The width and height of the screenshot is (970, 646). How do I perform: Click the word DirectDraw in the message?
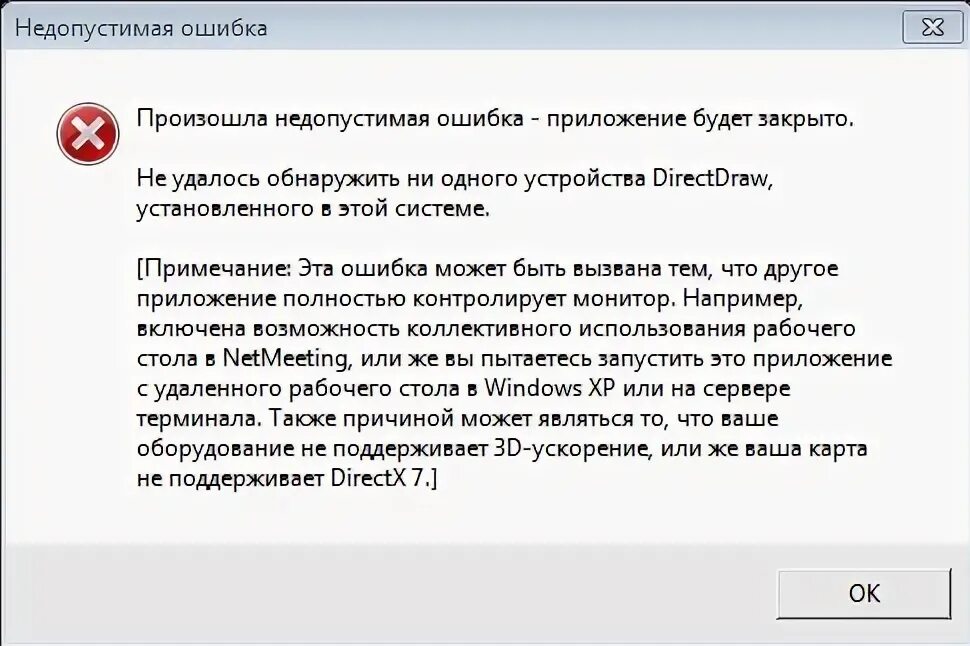click(x=713, y=178)
